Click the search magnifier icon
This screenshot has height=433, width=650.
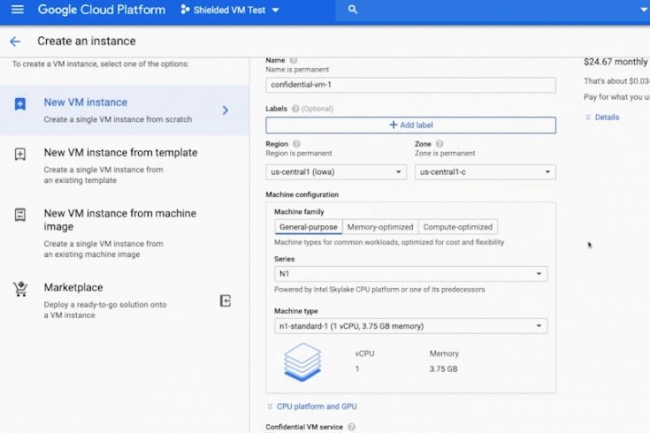pos(352,9)
